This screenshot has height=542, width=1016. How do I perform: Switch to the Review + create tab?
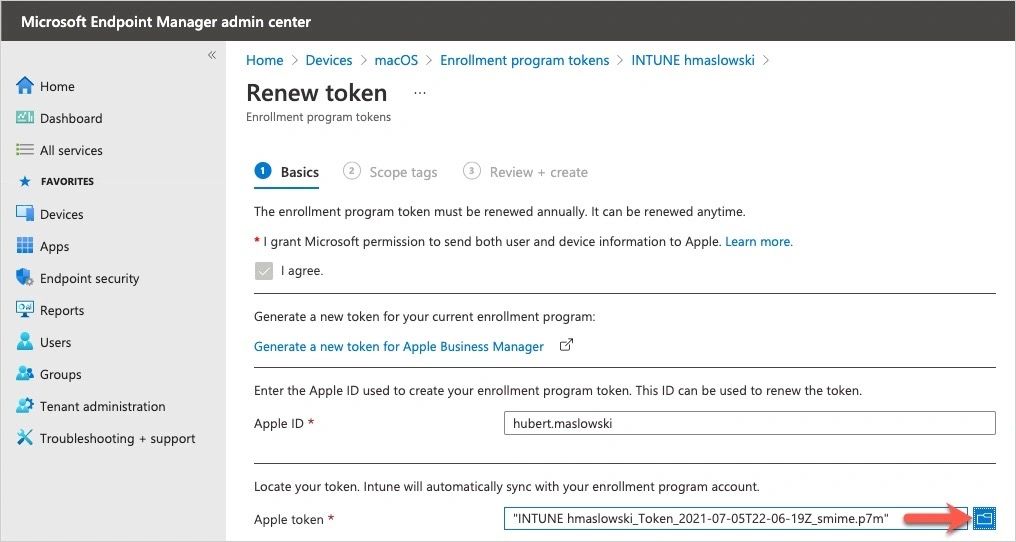pyautogui.click(x=538, y=172)
